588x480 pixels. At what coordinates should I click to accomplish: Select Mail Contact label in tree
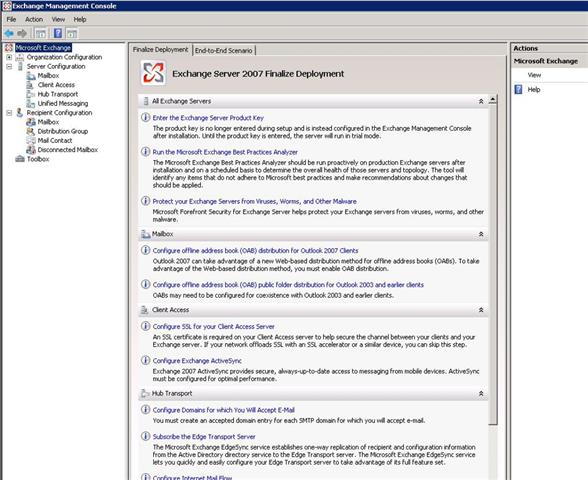(x=55, y=140)
